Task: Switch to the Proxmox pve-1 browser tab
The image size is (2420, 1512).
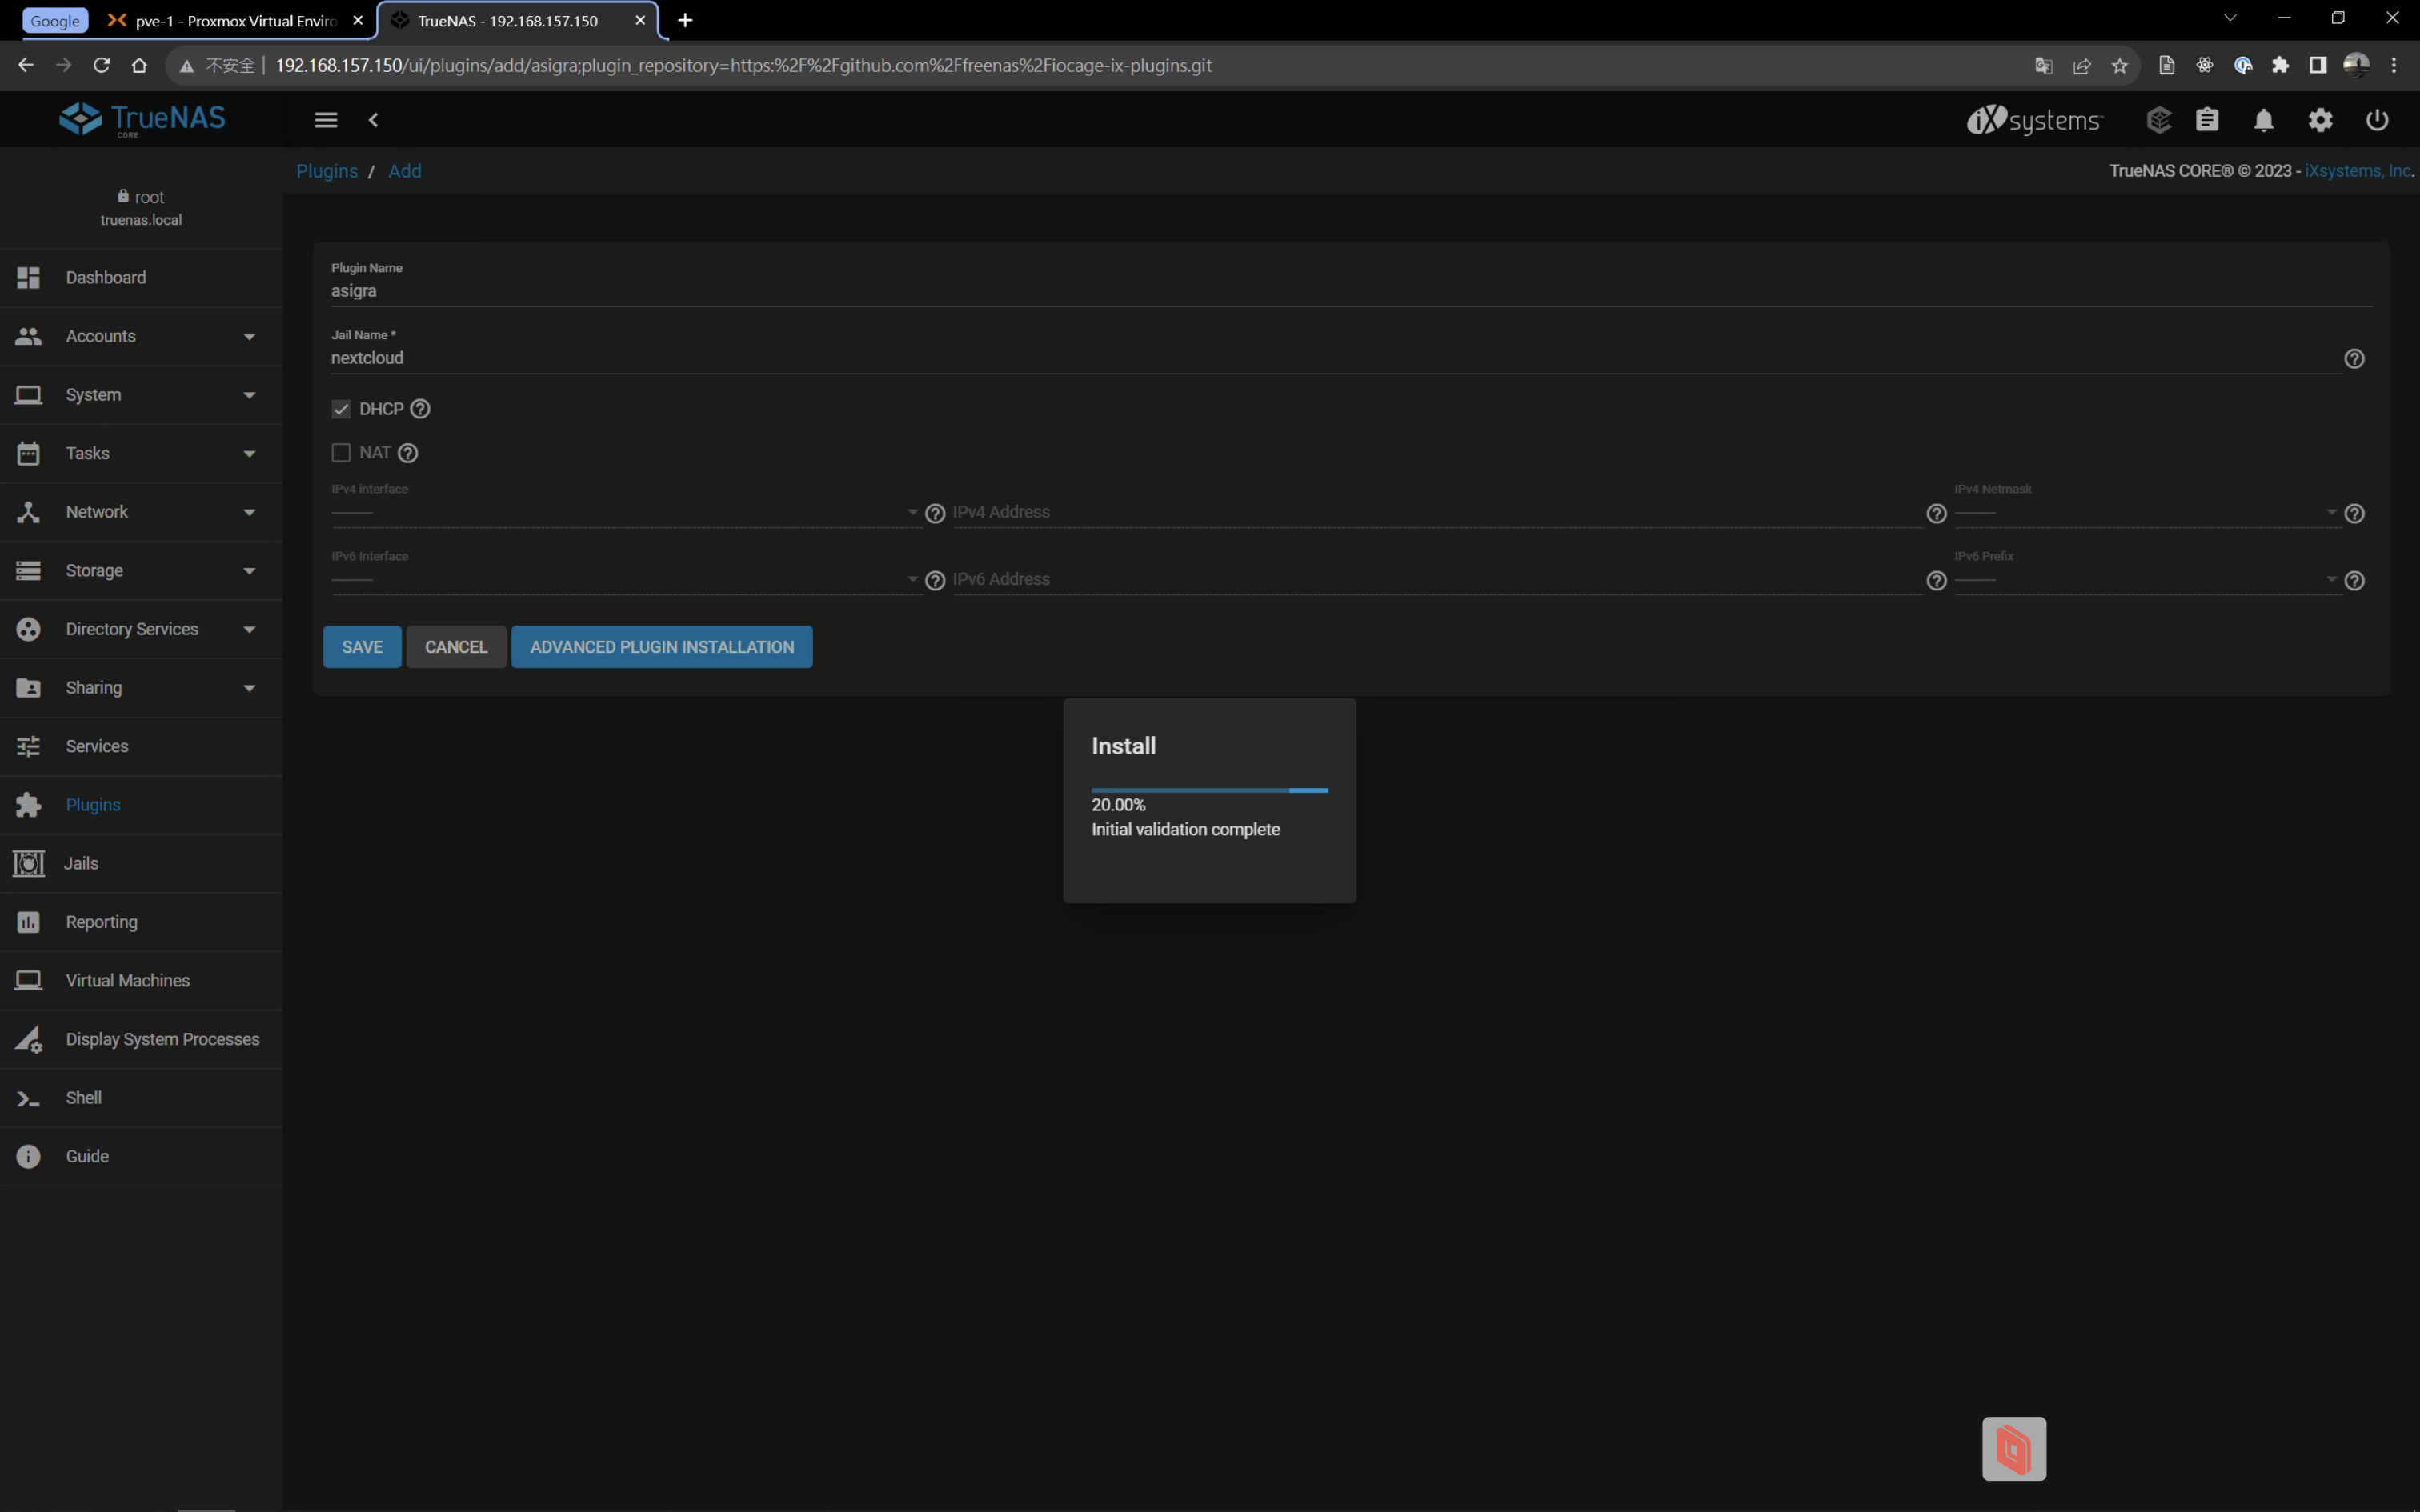Action: click(235, 21)
